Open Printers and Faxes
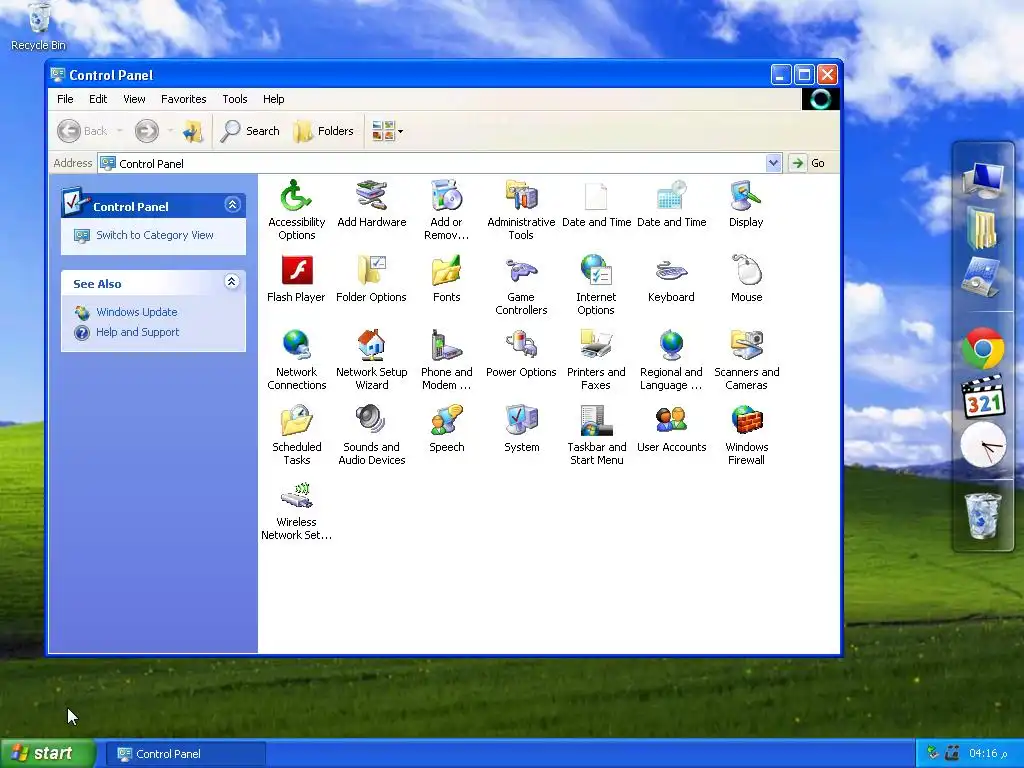Screen dimensions: 1024x768 coord(596,359)
